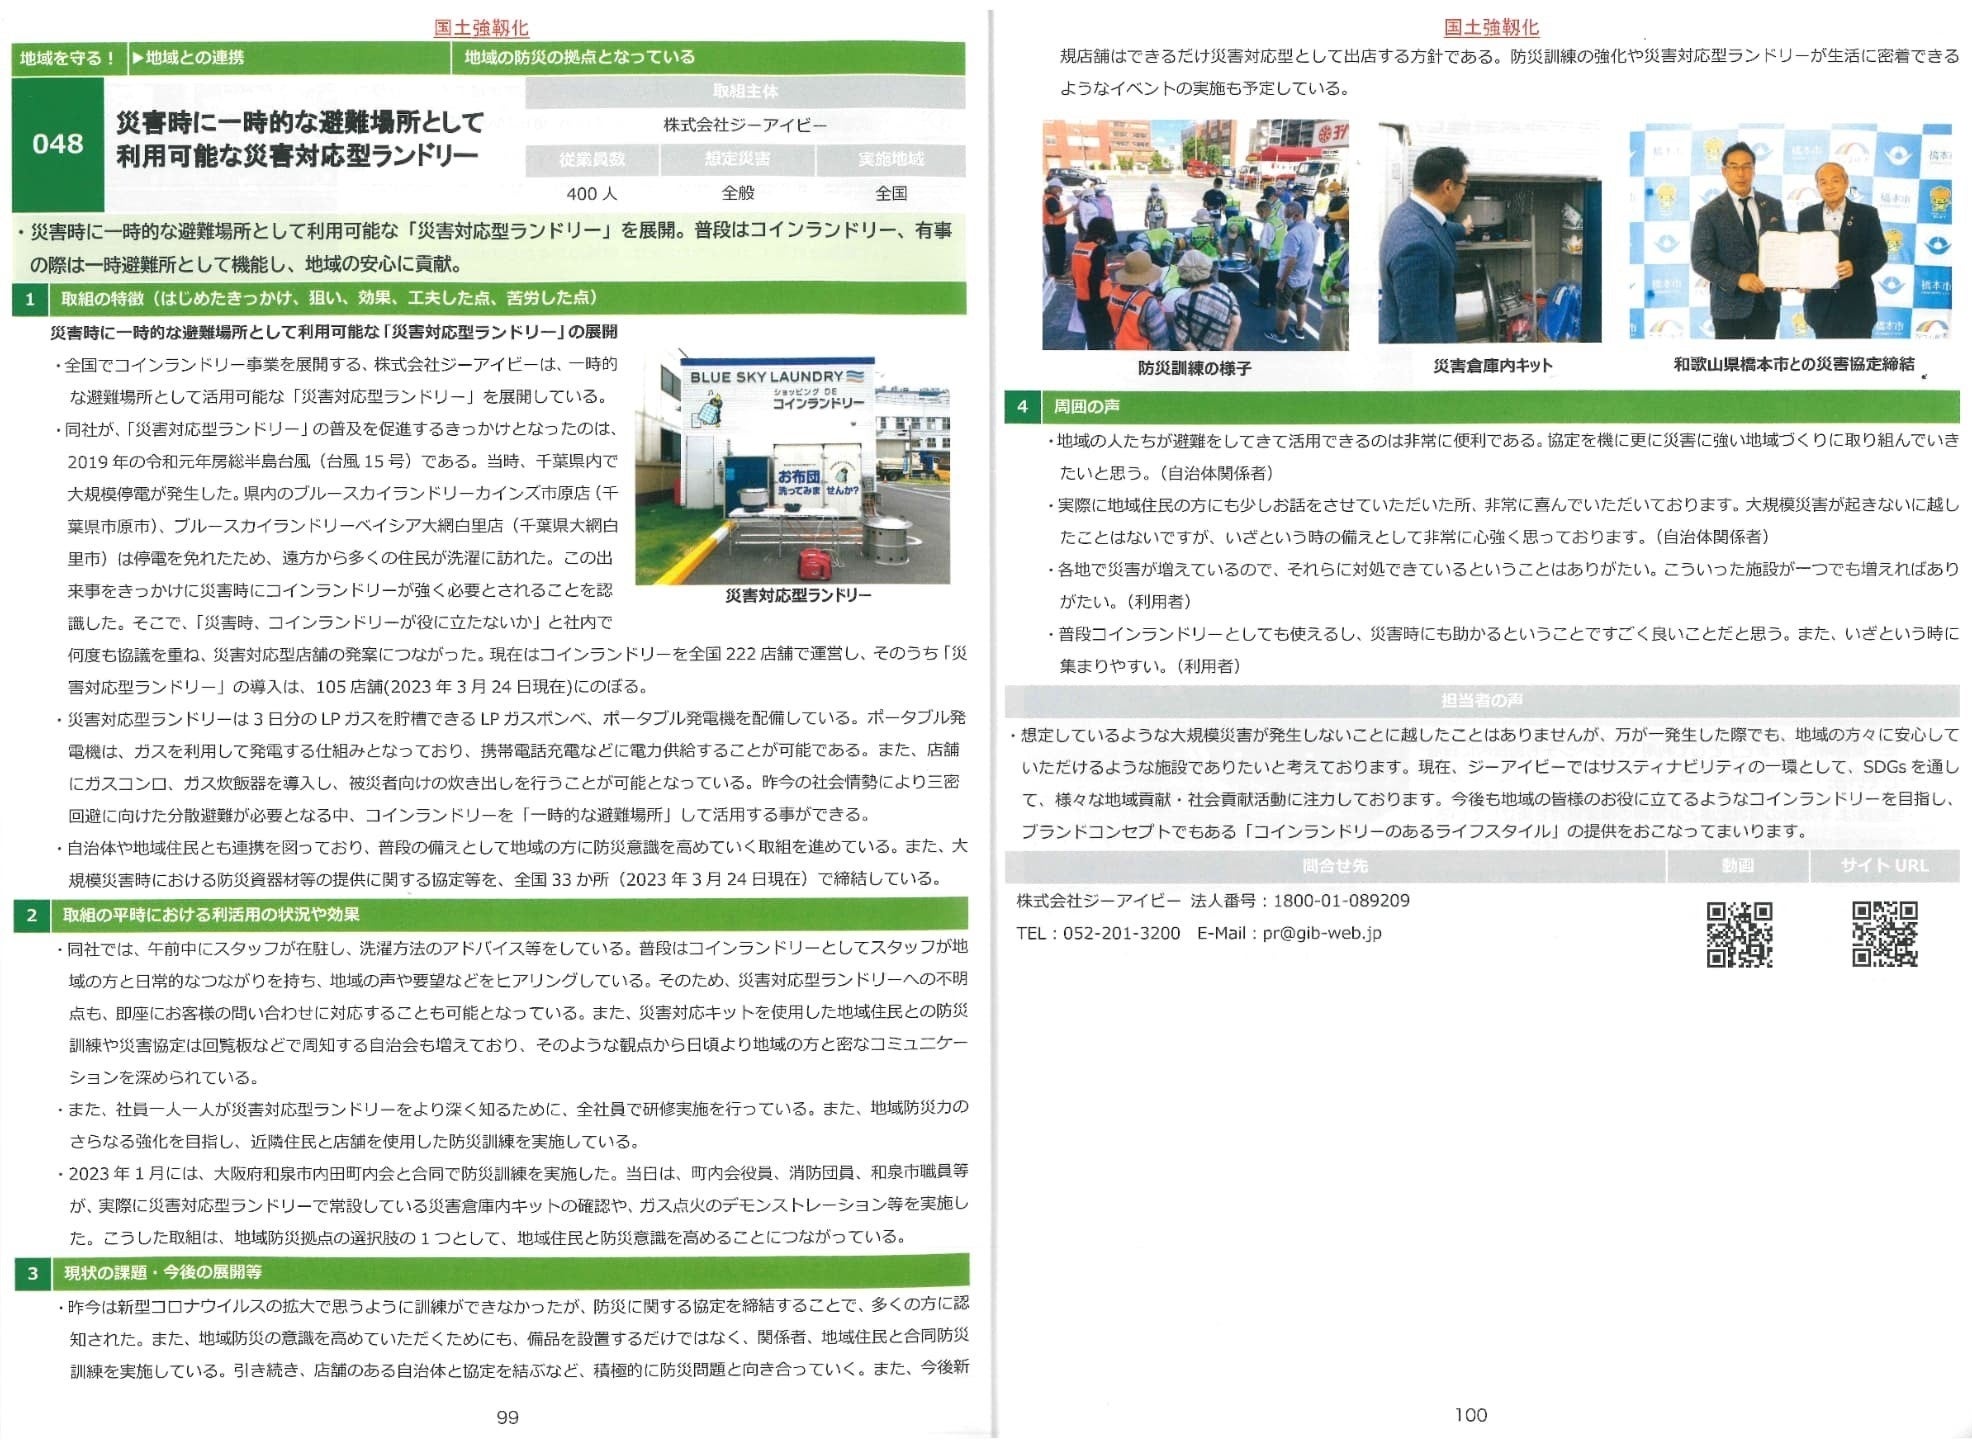Open the 橋本市 agreement signing photo
Viewport: 1972px width, 1448px height.
click(1789, 232)
